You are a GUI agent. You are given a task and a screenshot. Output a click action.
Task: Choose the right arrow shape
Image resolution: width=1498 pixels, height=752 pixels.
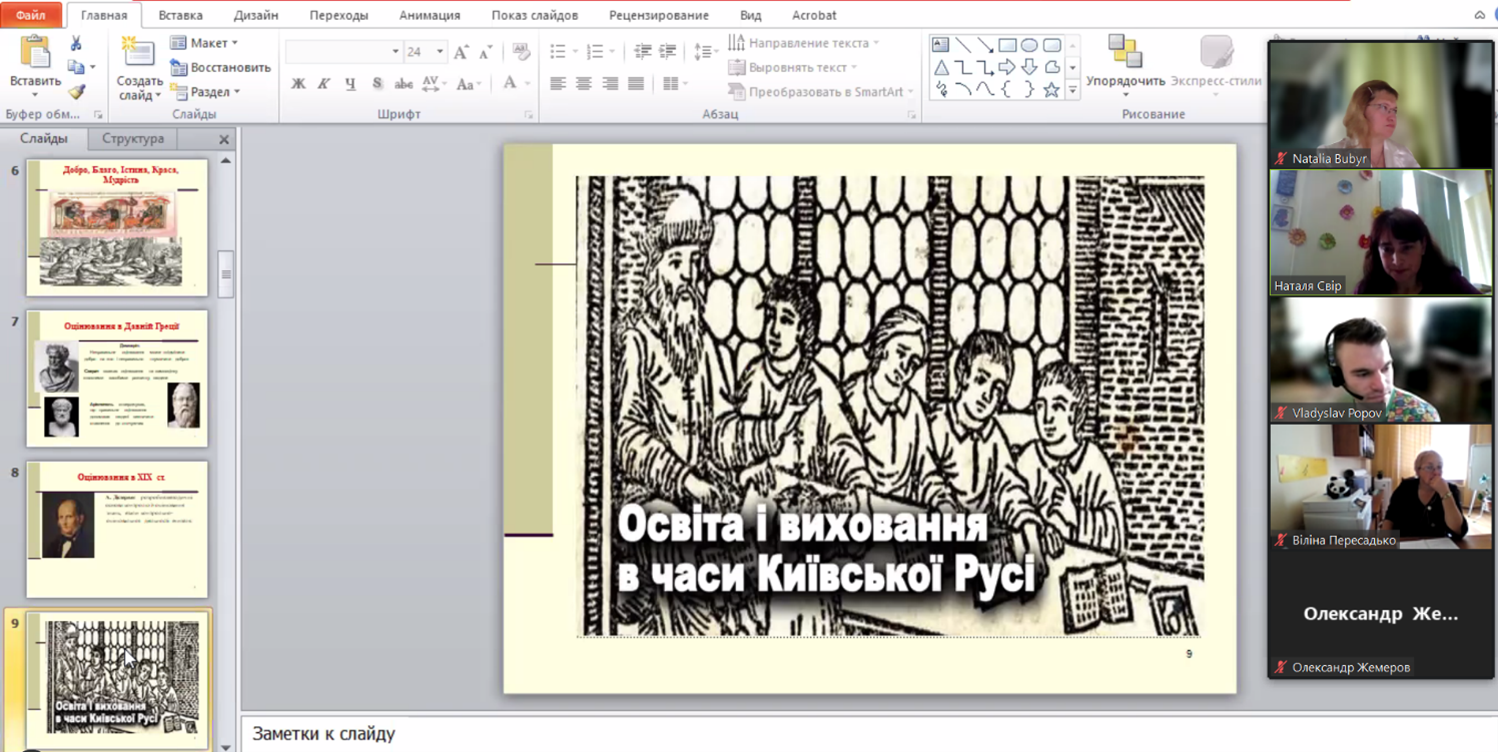[x=1007, y=68]
